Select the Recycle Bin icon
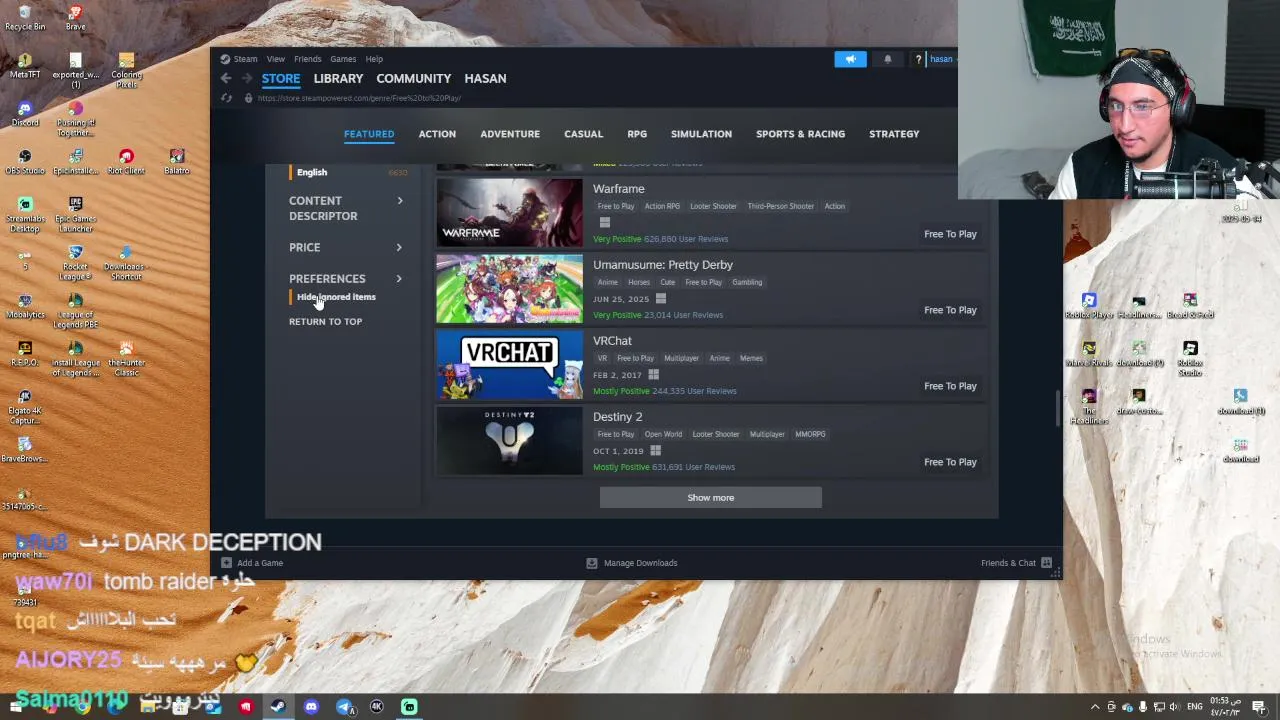 coord(25,16)
